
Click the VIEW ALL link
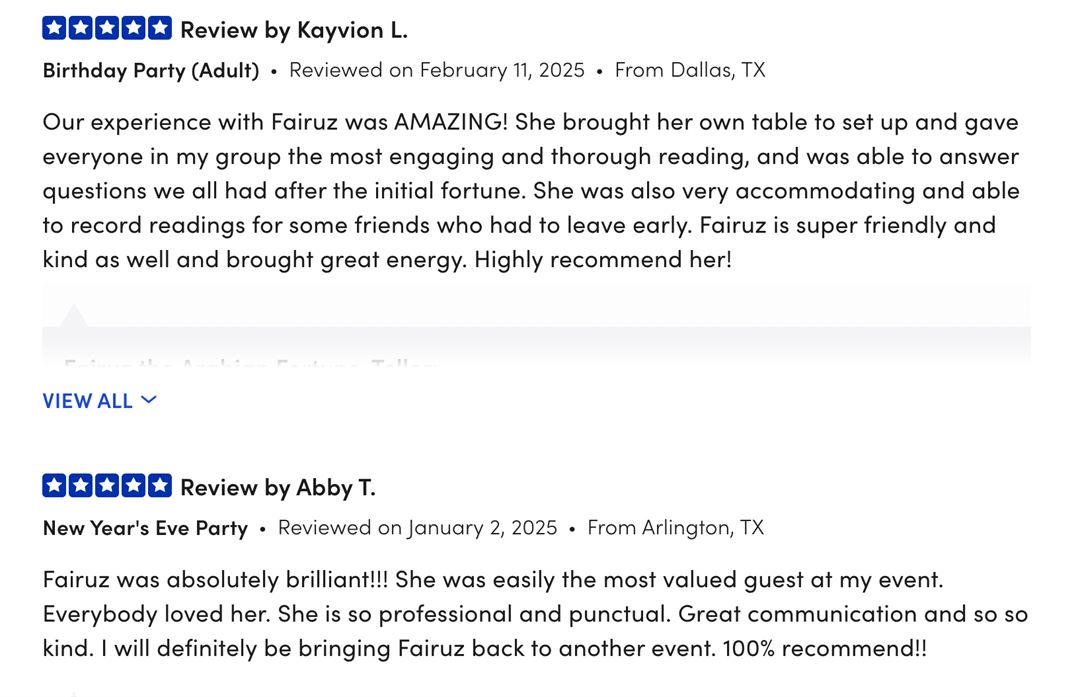click(88, 401)
